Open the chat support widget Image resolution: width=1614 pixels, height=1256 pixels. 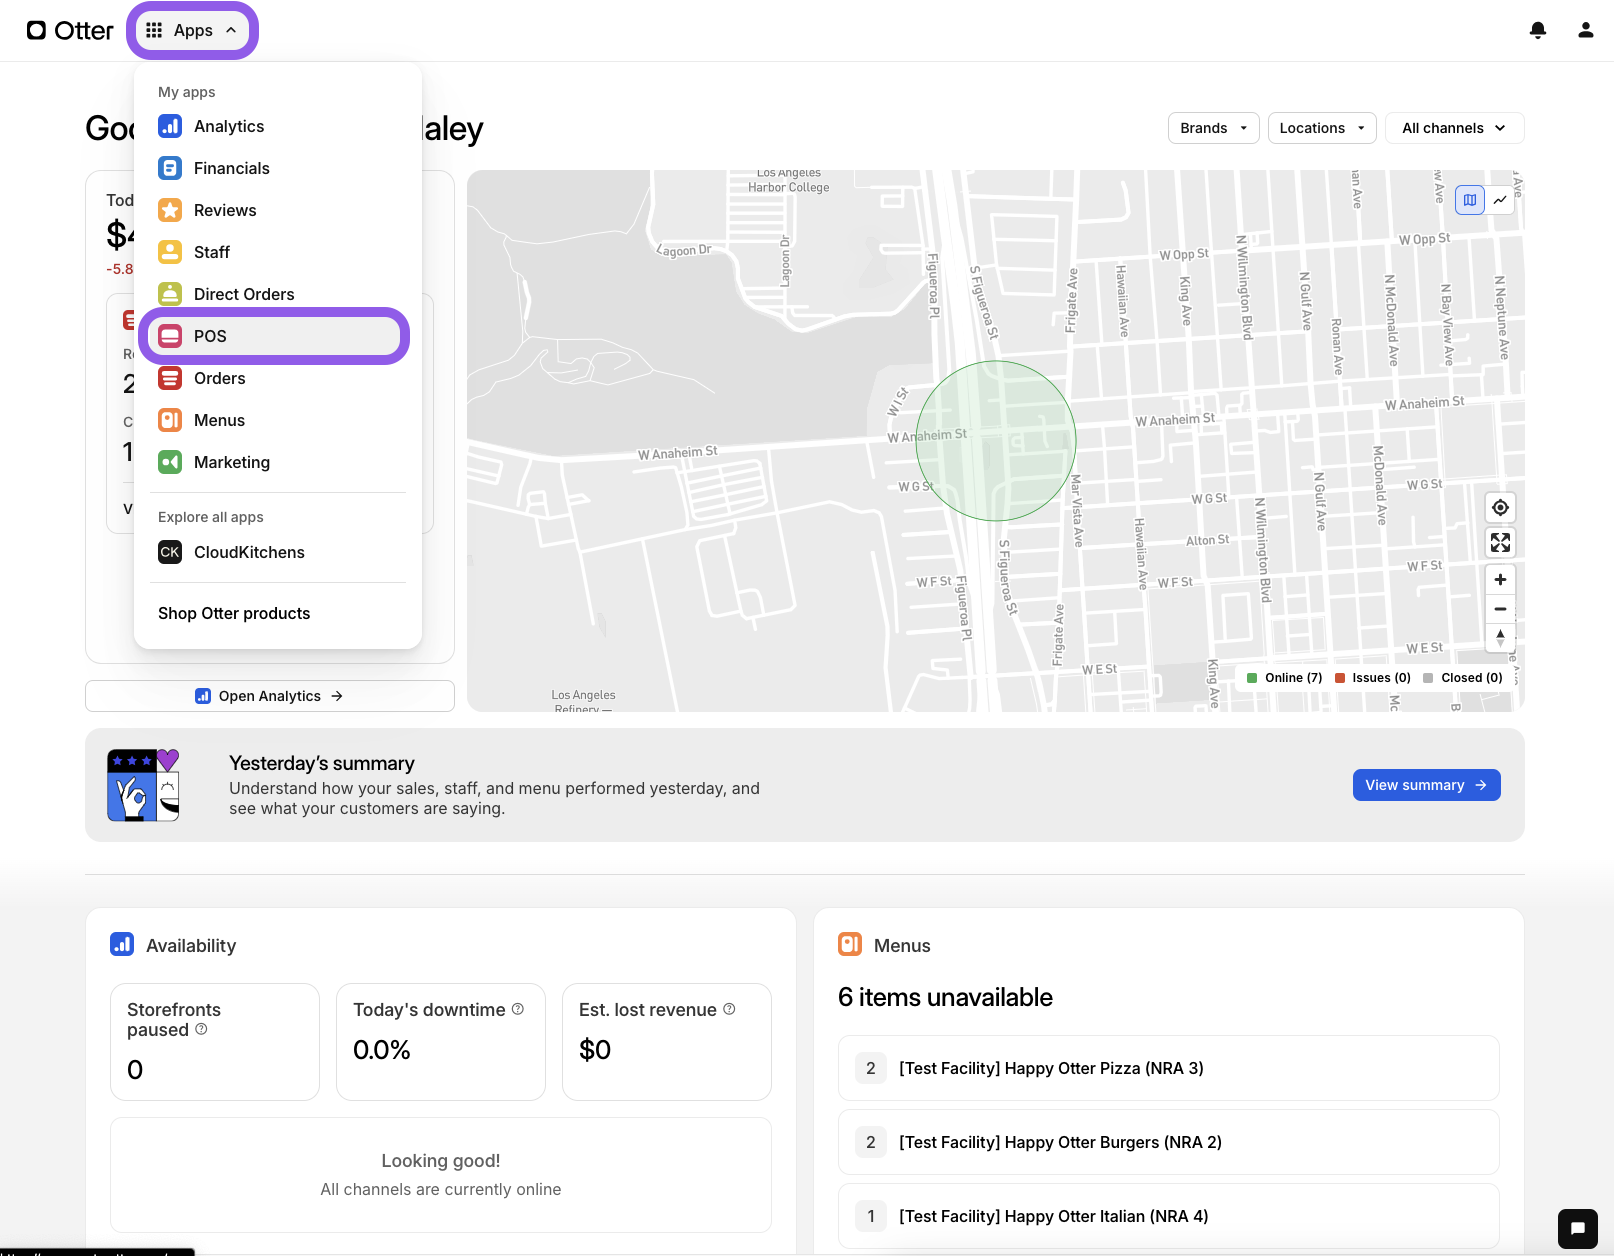tap(1577, 1228)
